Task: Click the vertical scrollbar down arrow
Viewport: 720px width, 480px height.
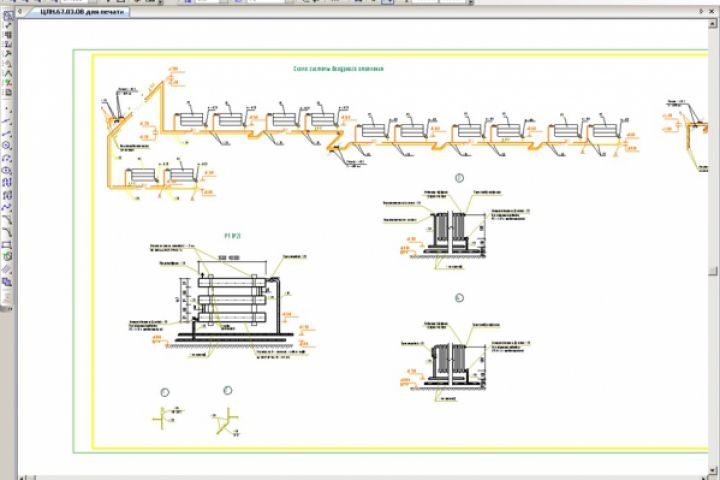Action: pos(713,471)
